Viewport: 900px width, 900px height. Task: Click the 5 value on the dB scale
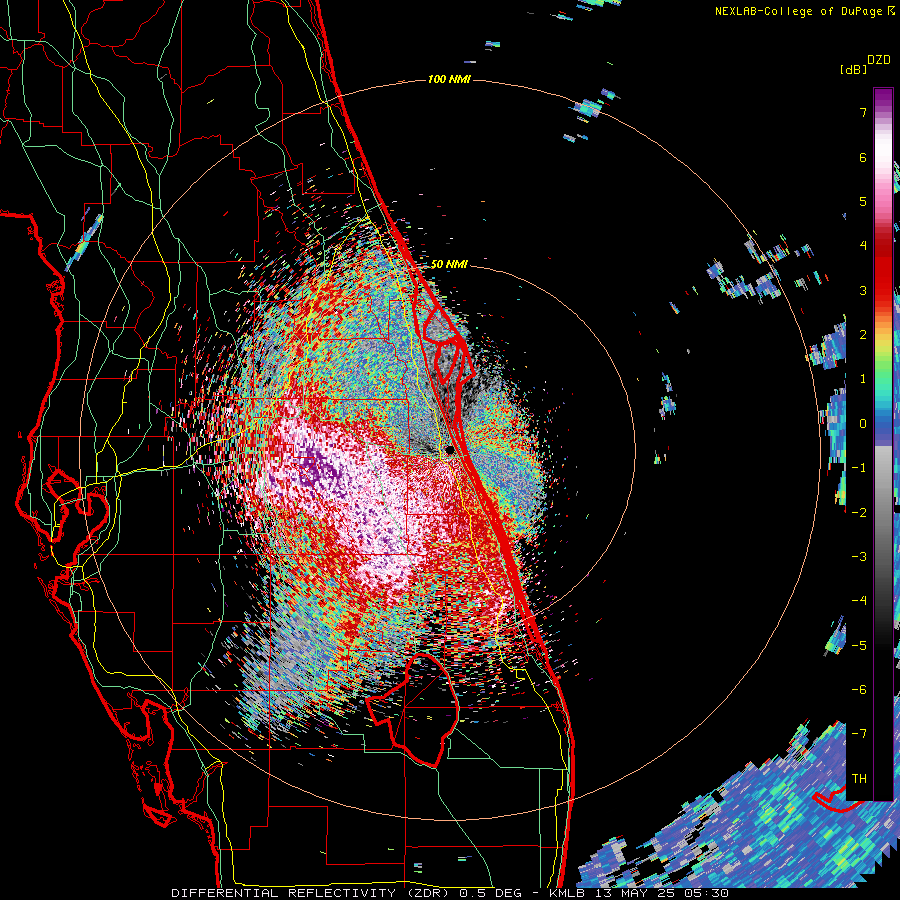point(863,201)
